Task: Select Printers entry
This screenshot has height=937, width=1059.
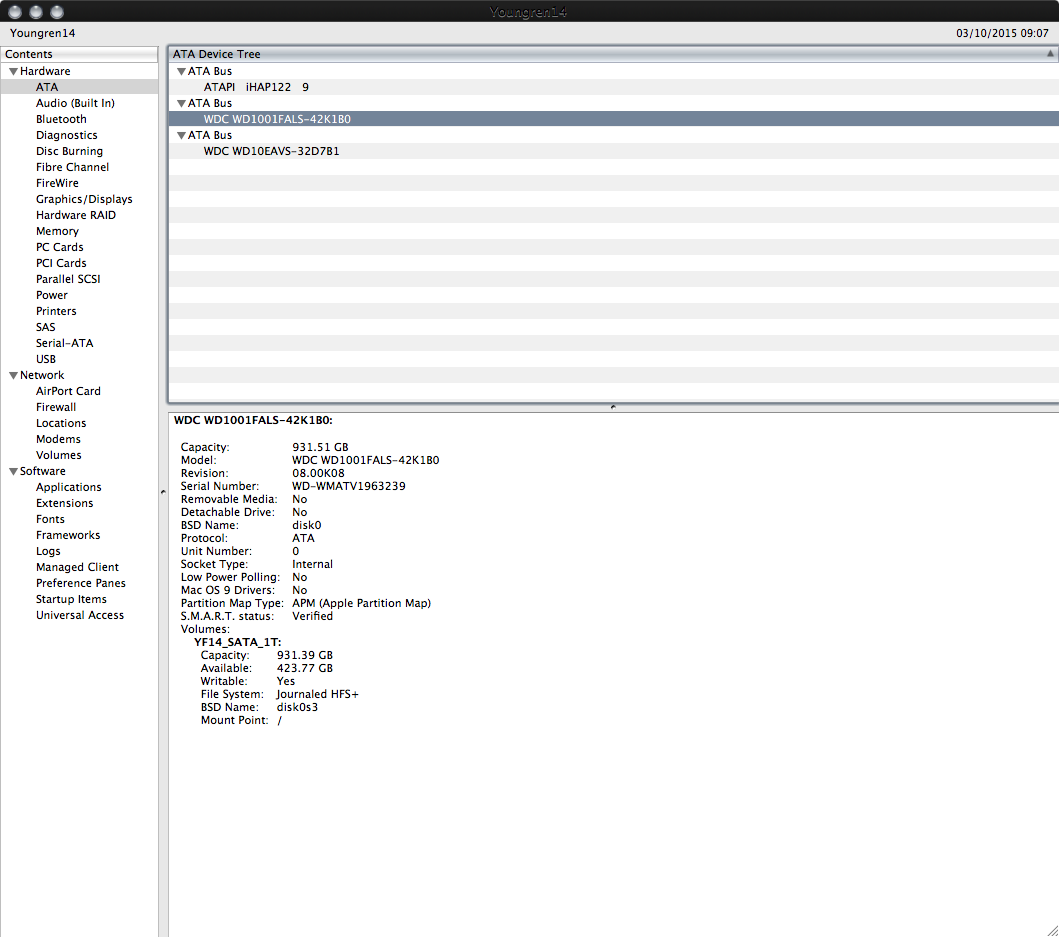Action: [56, 311]
